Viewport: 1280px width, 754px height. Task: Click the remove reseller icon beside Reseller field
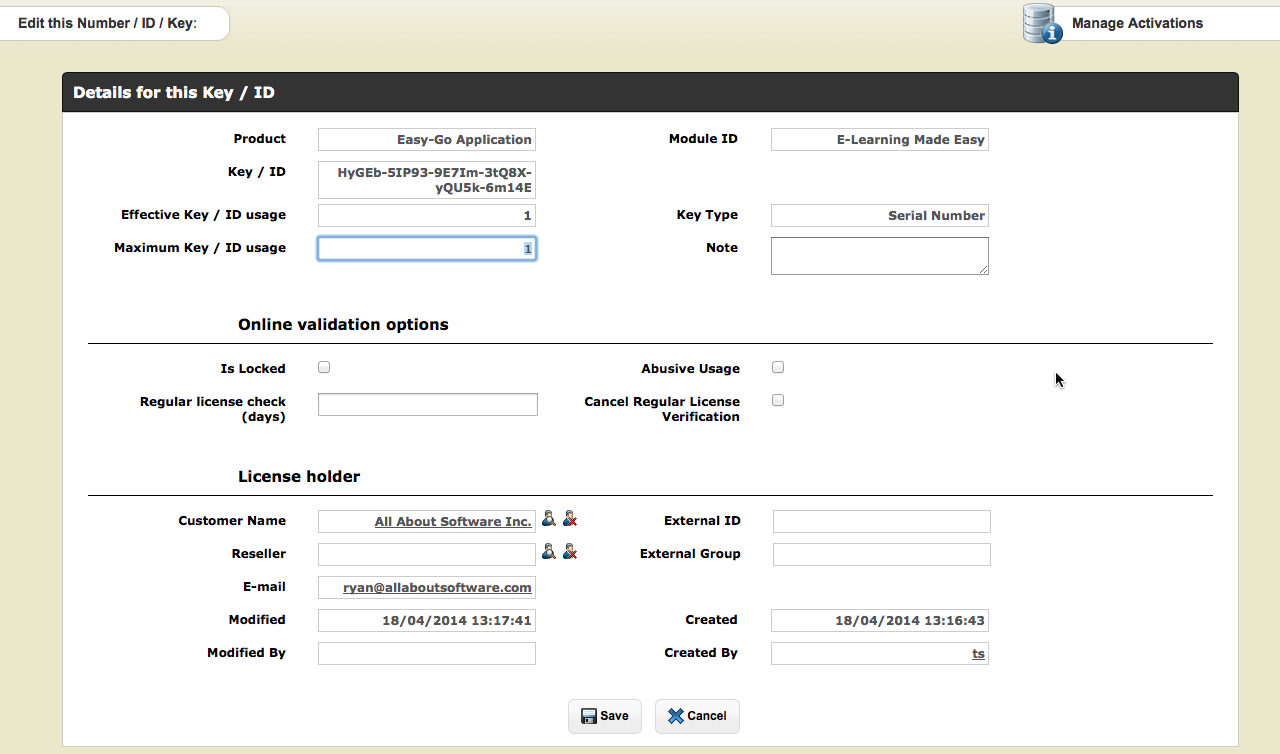pyautogui.click(x=570, y=552)
